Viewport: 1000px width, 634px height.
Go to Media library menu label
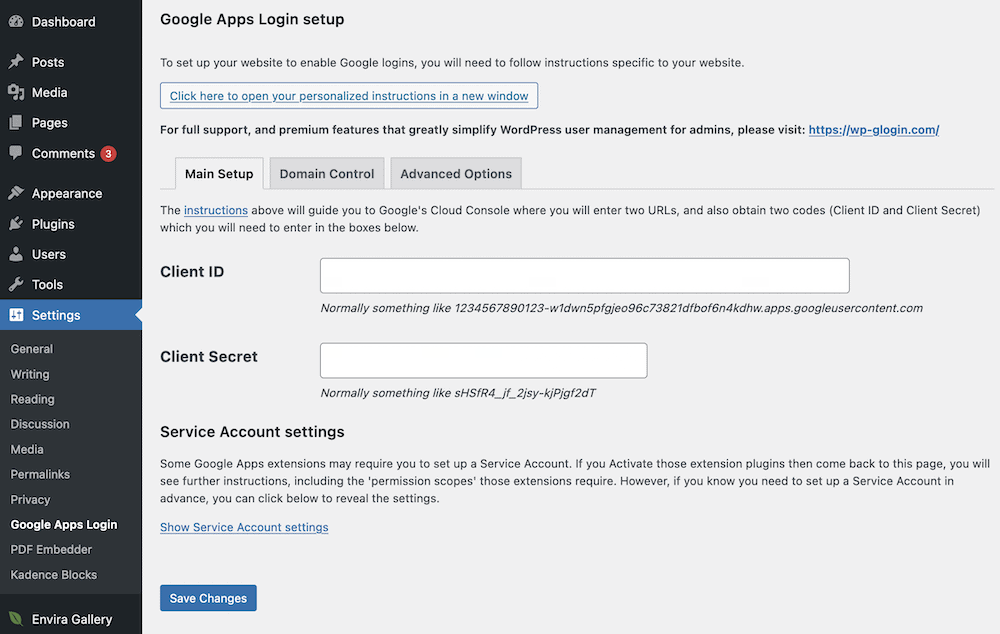(x=49, y=92)
